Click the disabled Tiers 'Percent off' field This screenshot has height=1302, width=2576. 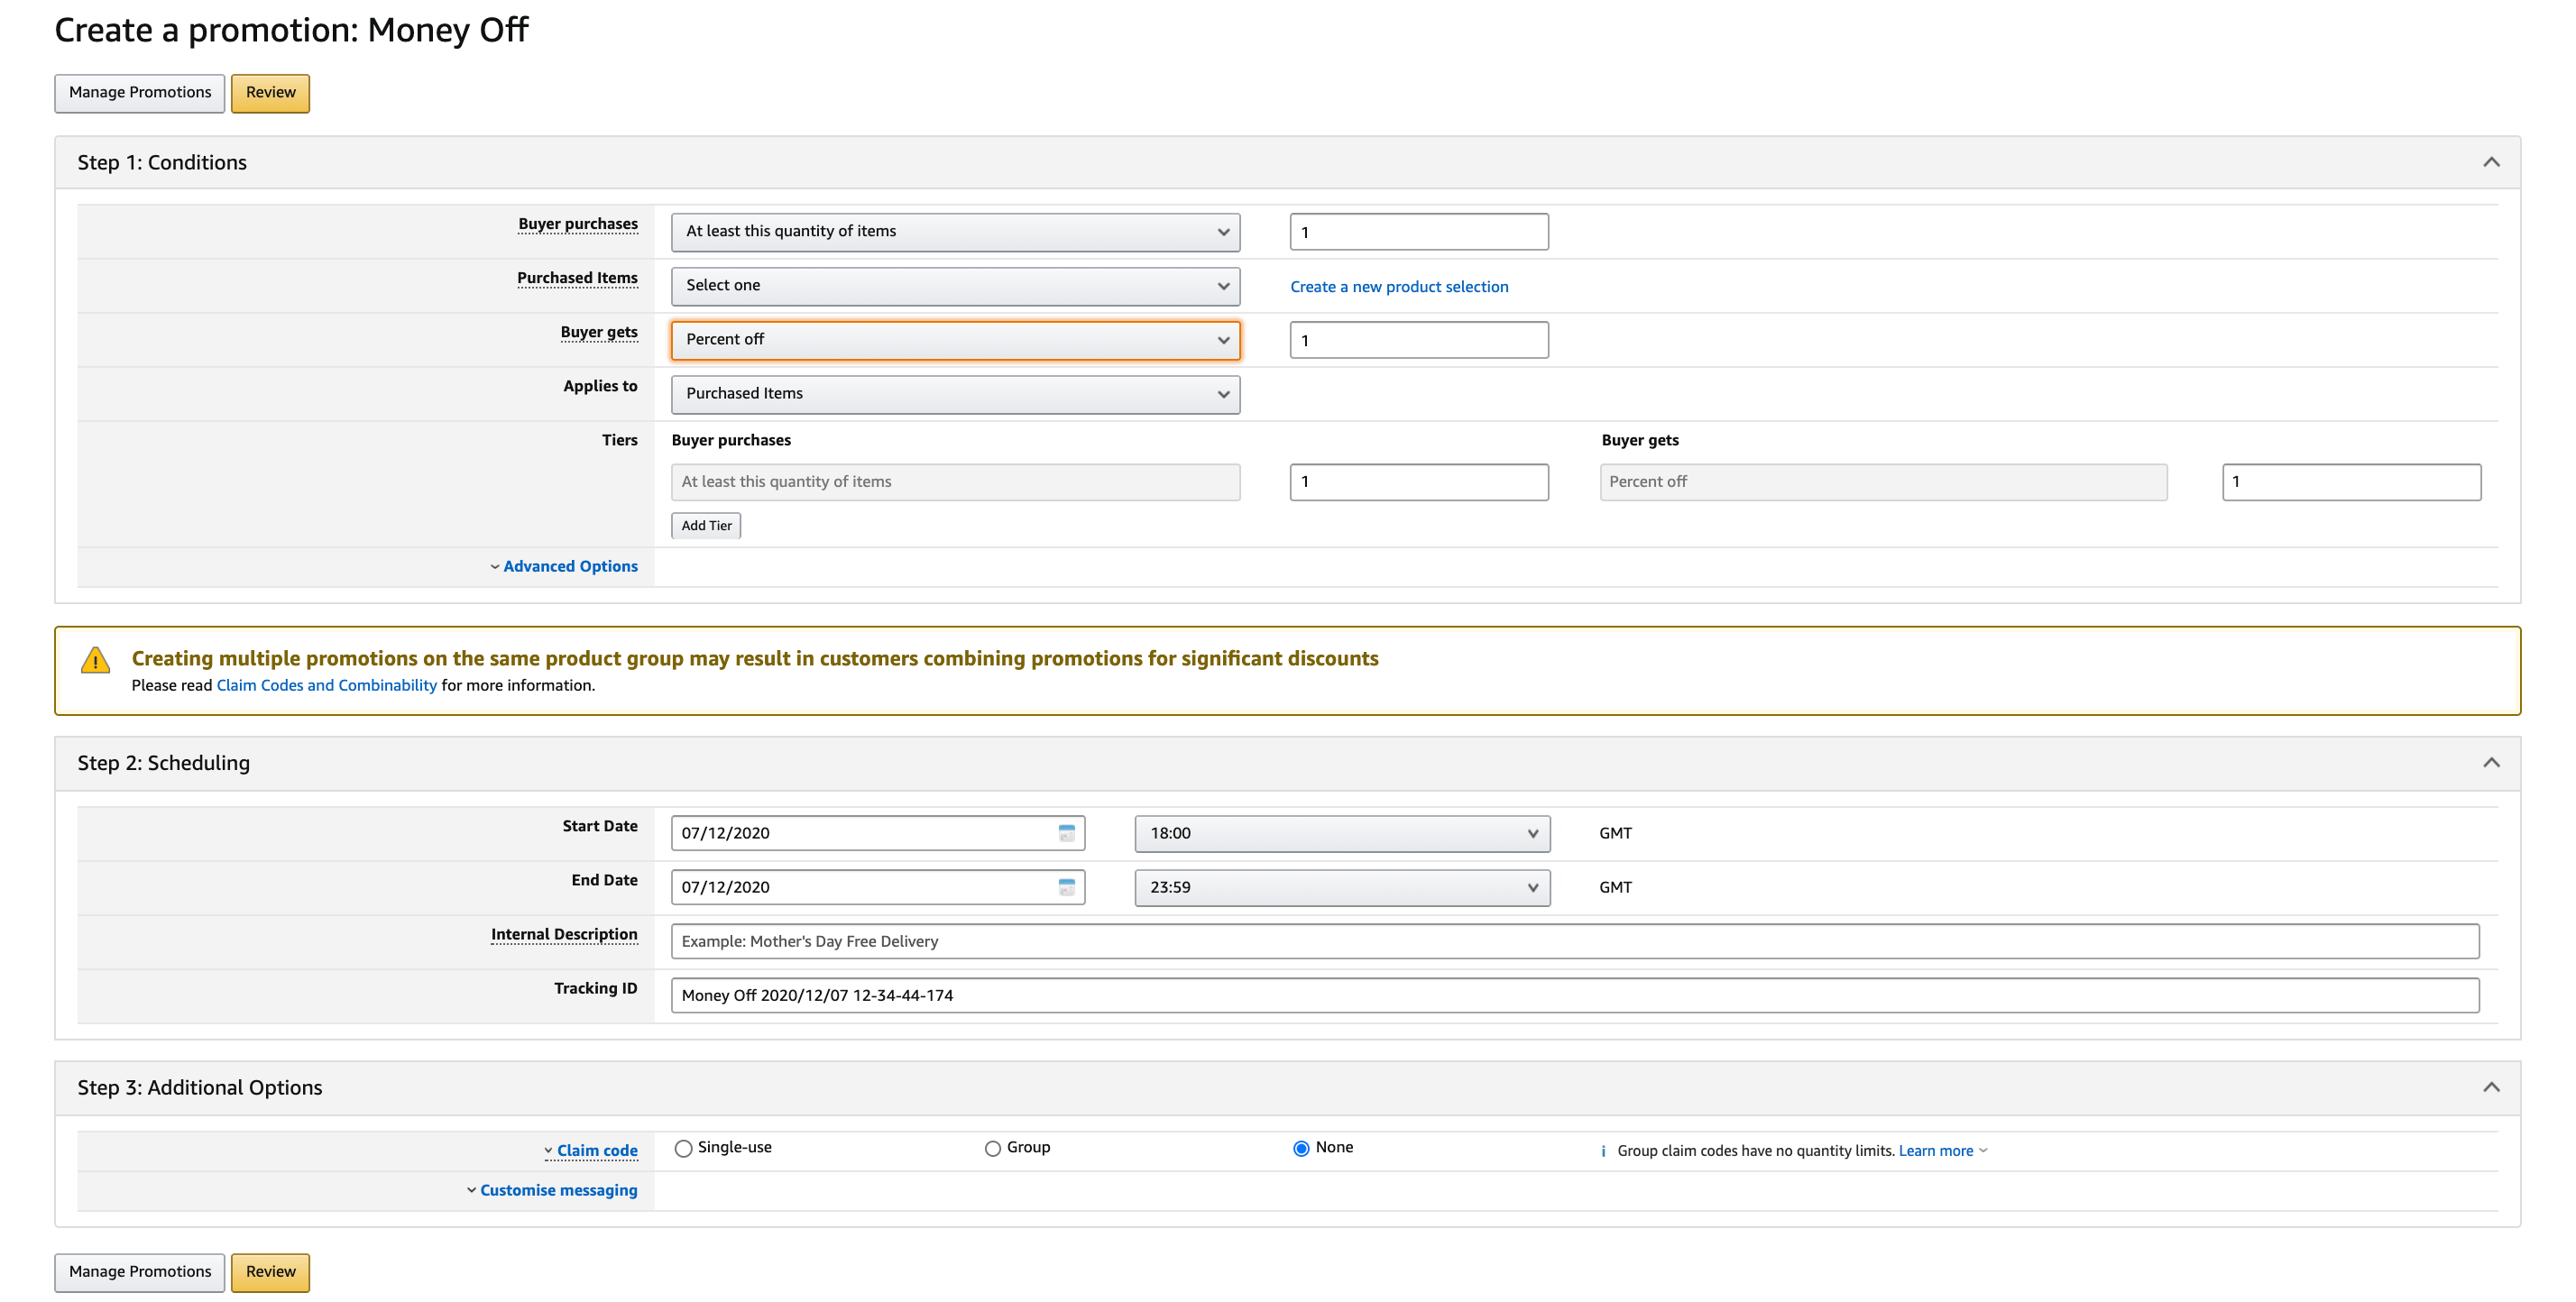[x=1883, y=482]
